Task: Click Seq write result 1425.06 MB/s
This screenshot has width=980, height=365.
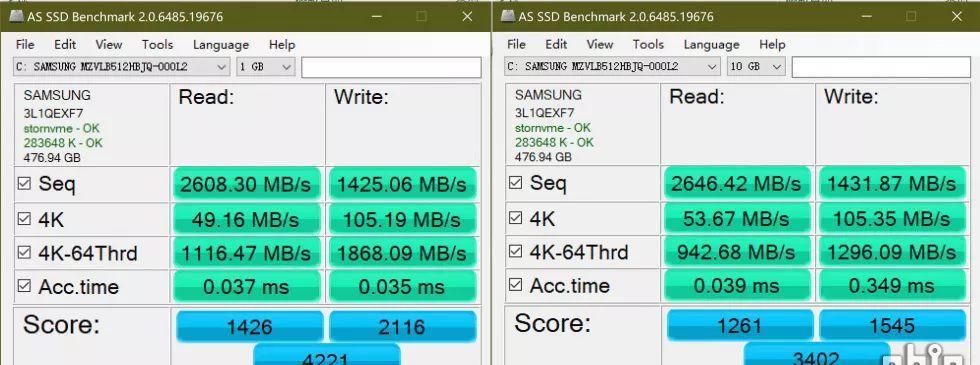Action: (402, 184)
